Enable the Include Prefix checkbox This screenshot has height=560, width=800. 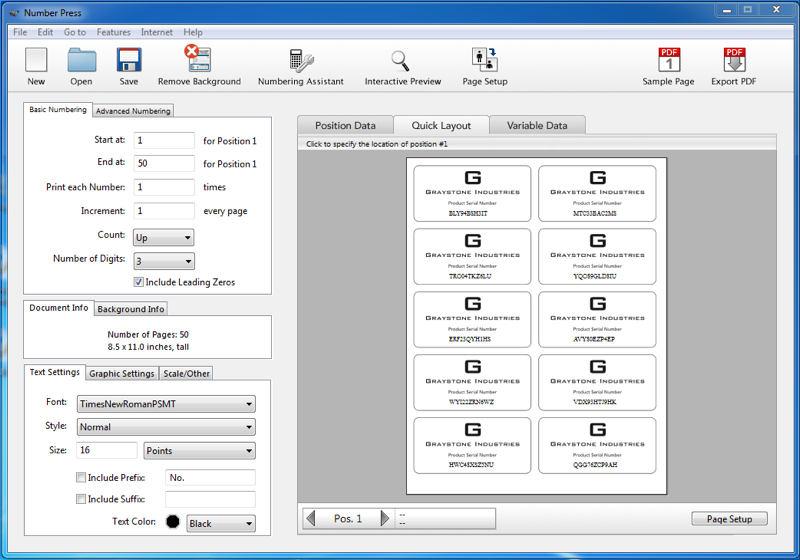81,478
